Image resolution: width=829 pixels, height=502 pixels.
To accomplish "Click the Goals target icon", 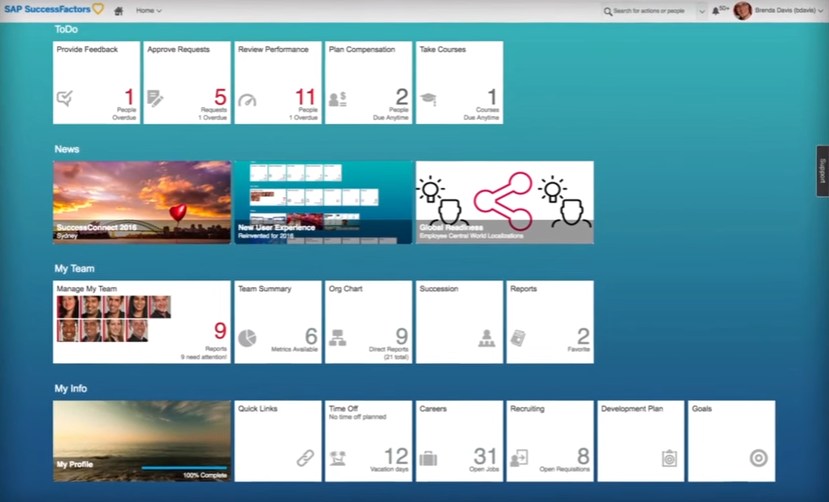I will point(758,458).
